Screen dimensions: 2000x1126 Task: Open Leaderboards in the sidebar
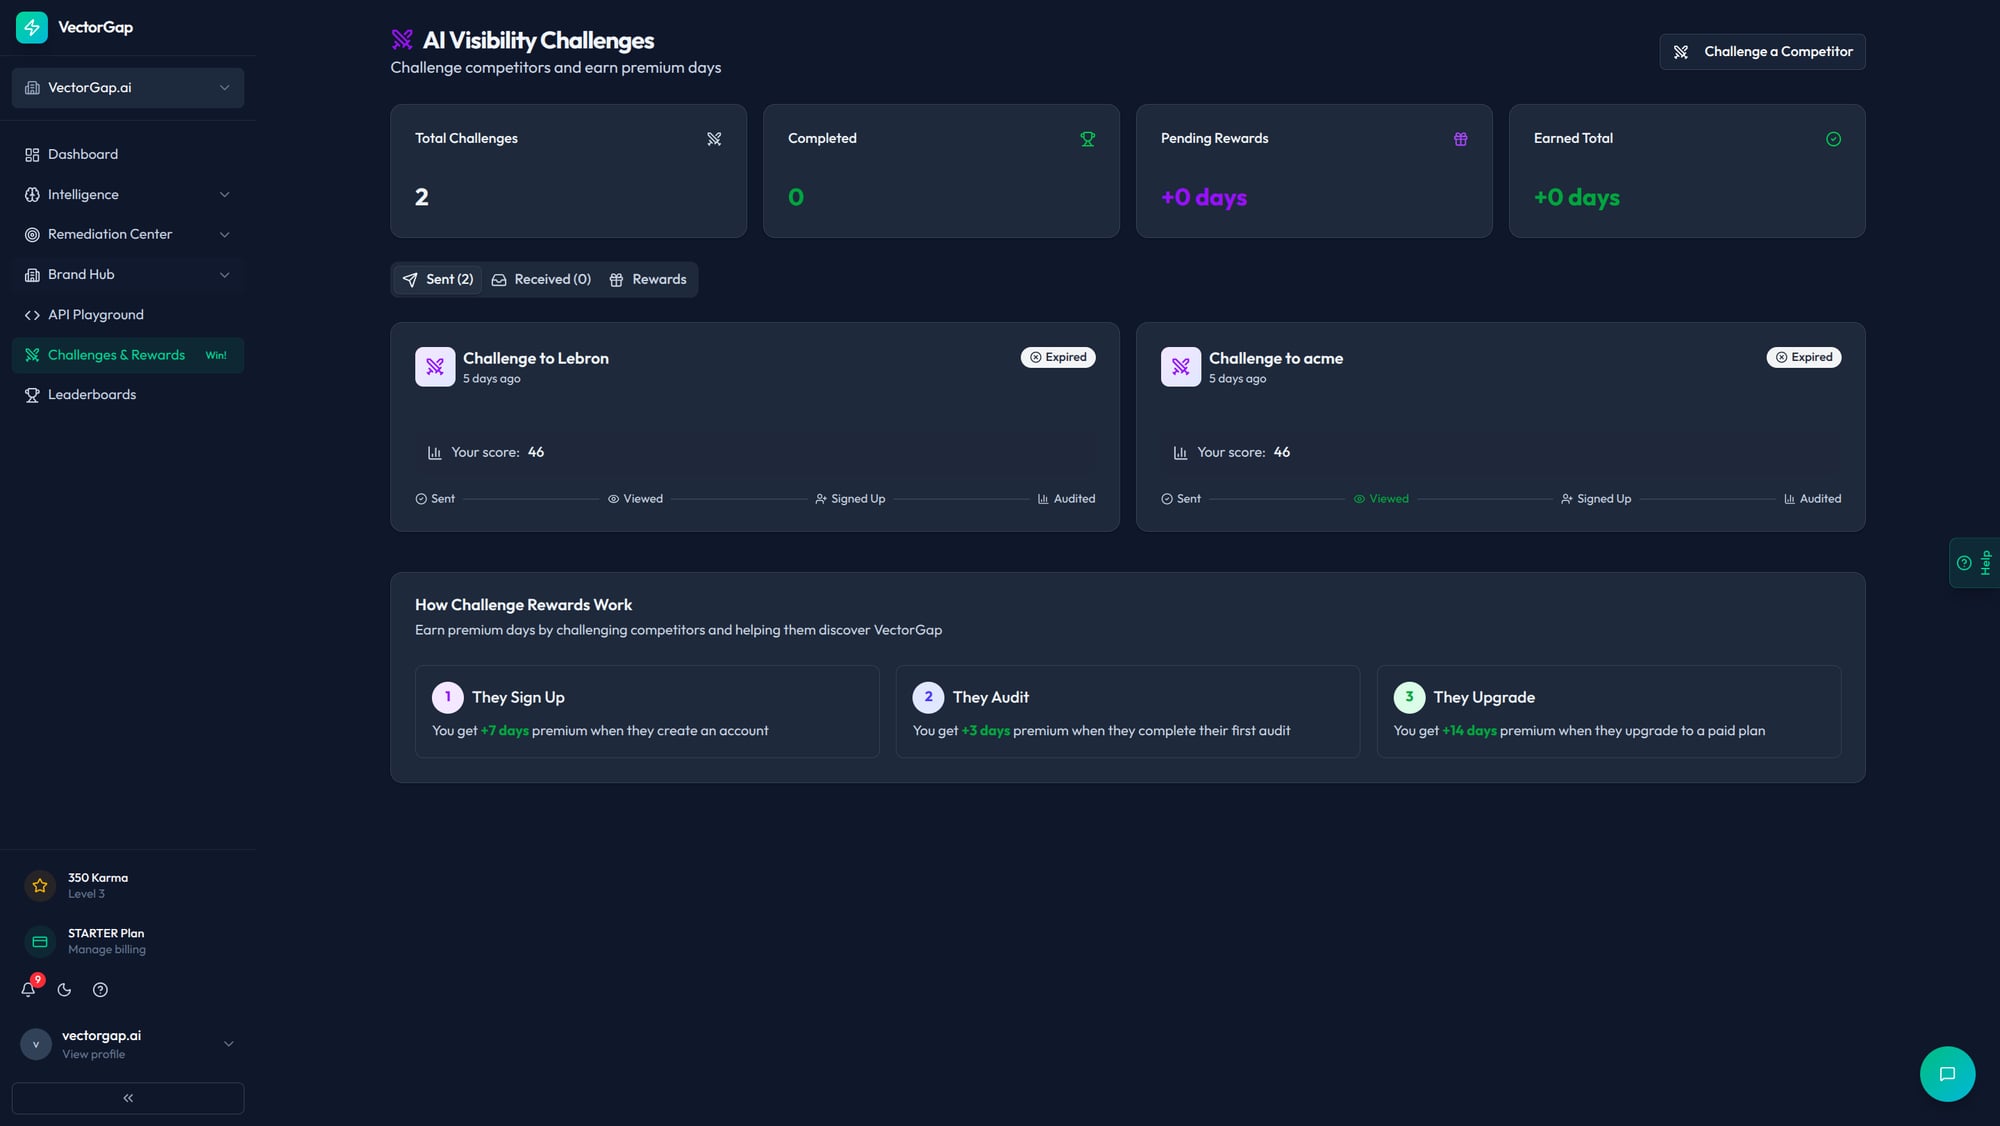point(92,395)
